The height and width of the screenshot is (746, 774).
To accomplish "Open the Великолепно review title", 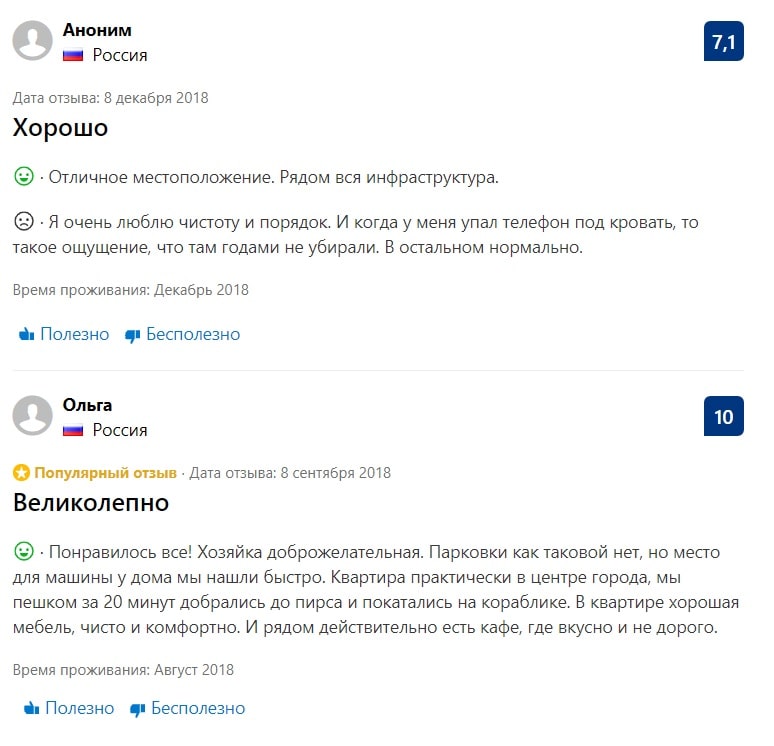I will [x=91, y=502].
